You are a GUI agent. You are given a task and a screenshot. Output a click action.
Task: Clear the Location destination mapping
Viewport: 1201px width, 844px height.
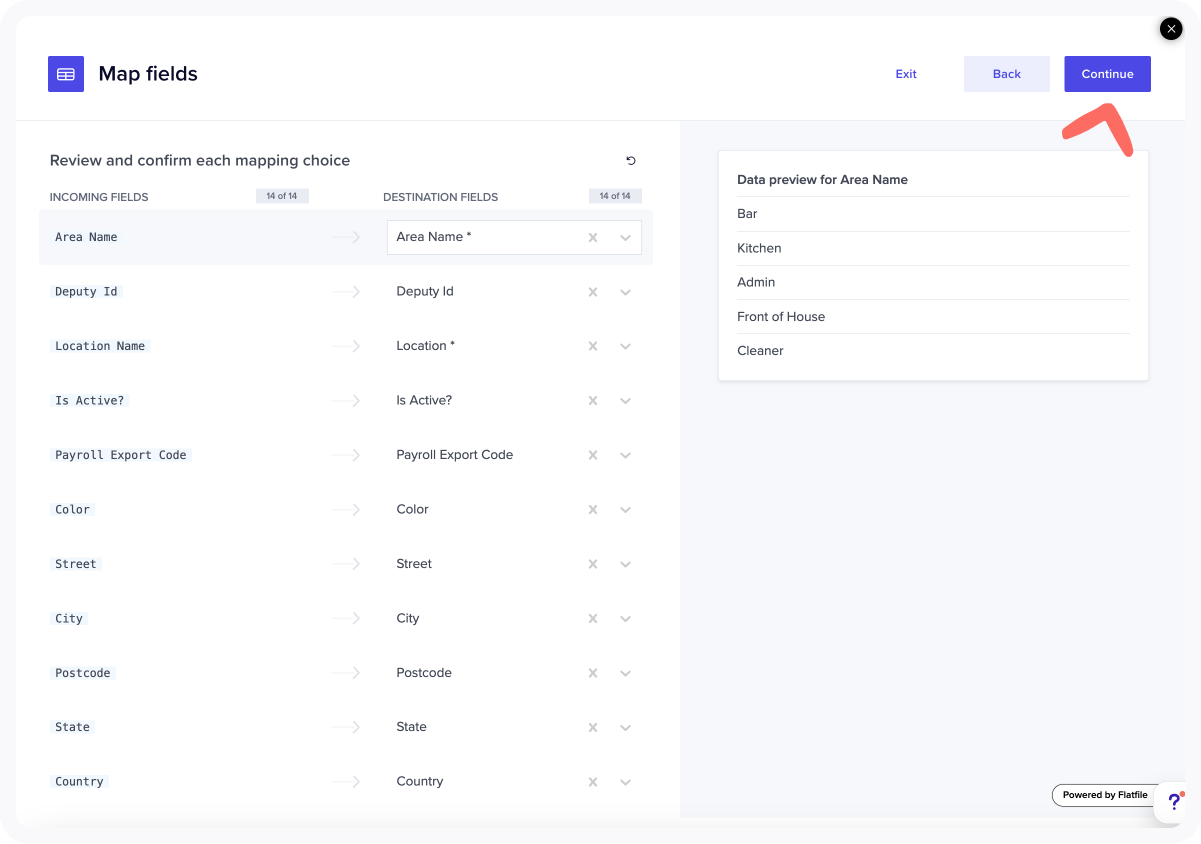point(593,346)
